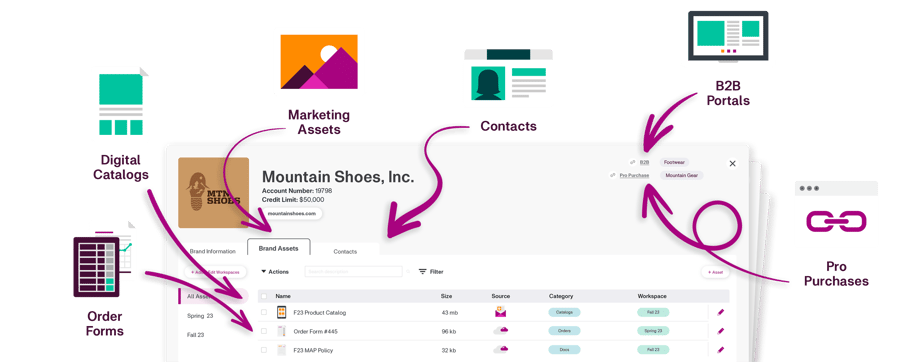915x362 pixels.
Task: Select All Assets in the workspace list
Action: pyautogui.click(x=213, y=296)
